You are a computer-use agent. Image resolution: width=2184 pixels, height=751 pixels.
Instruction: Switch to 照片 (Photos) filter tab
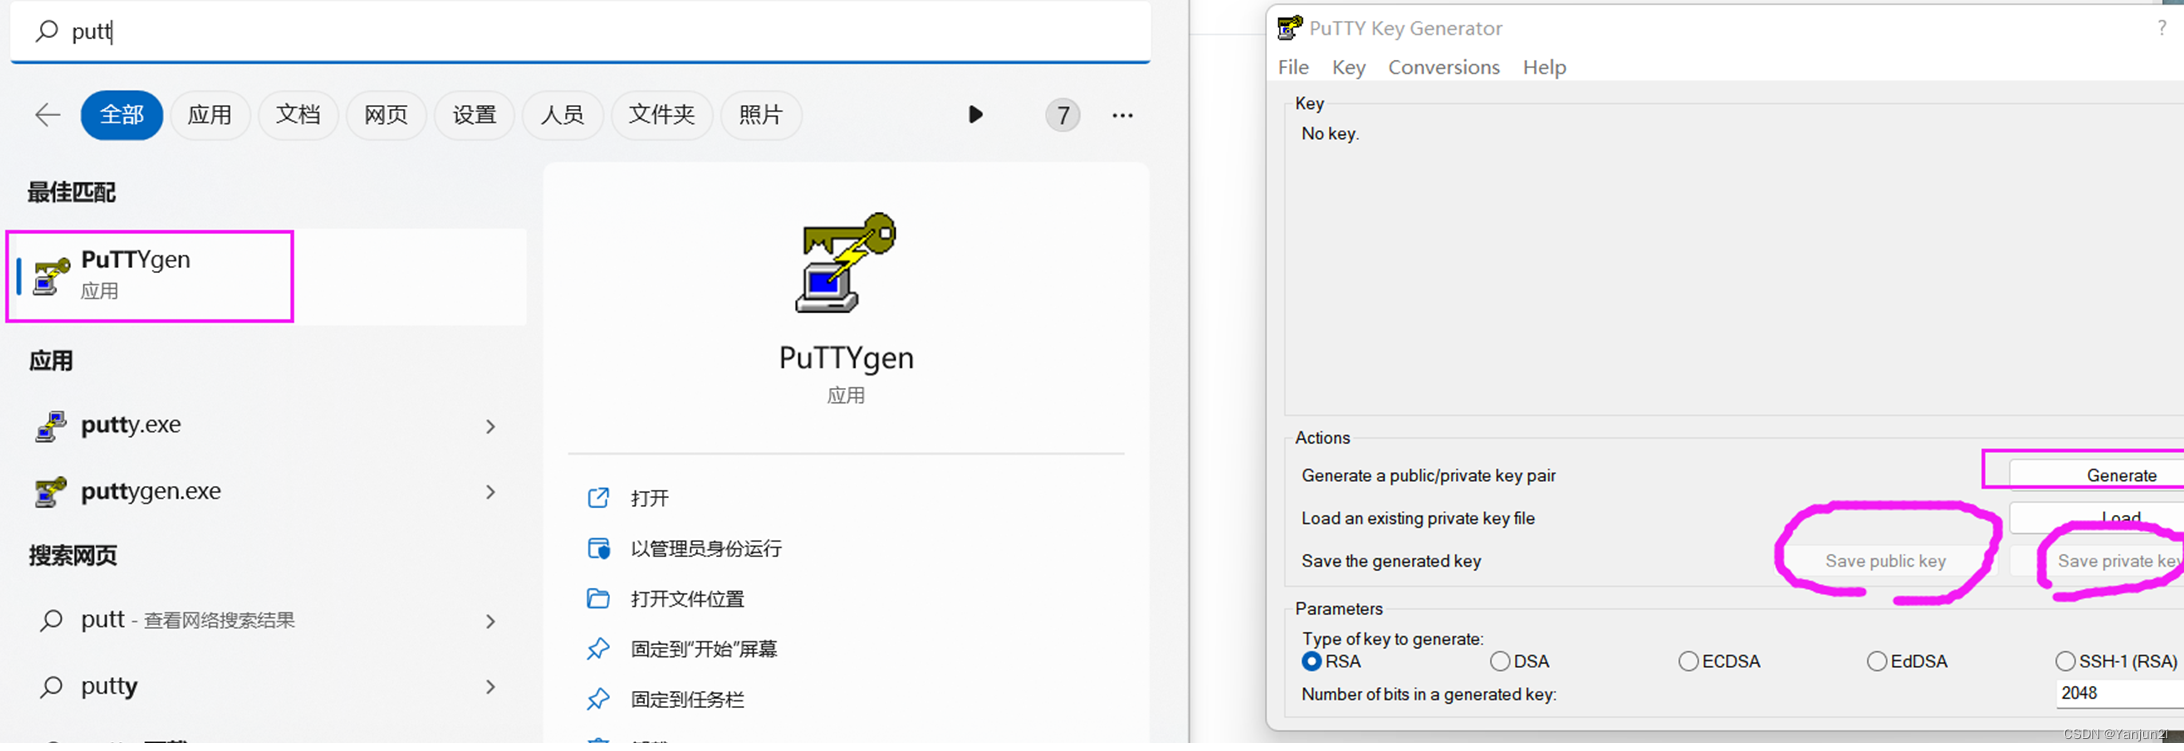point(760,115)
